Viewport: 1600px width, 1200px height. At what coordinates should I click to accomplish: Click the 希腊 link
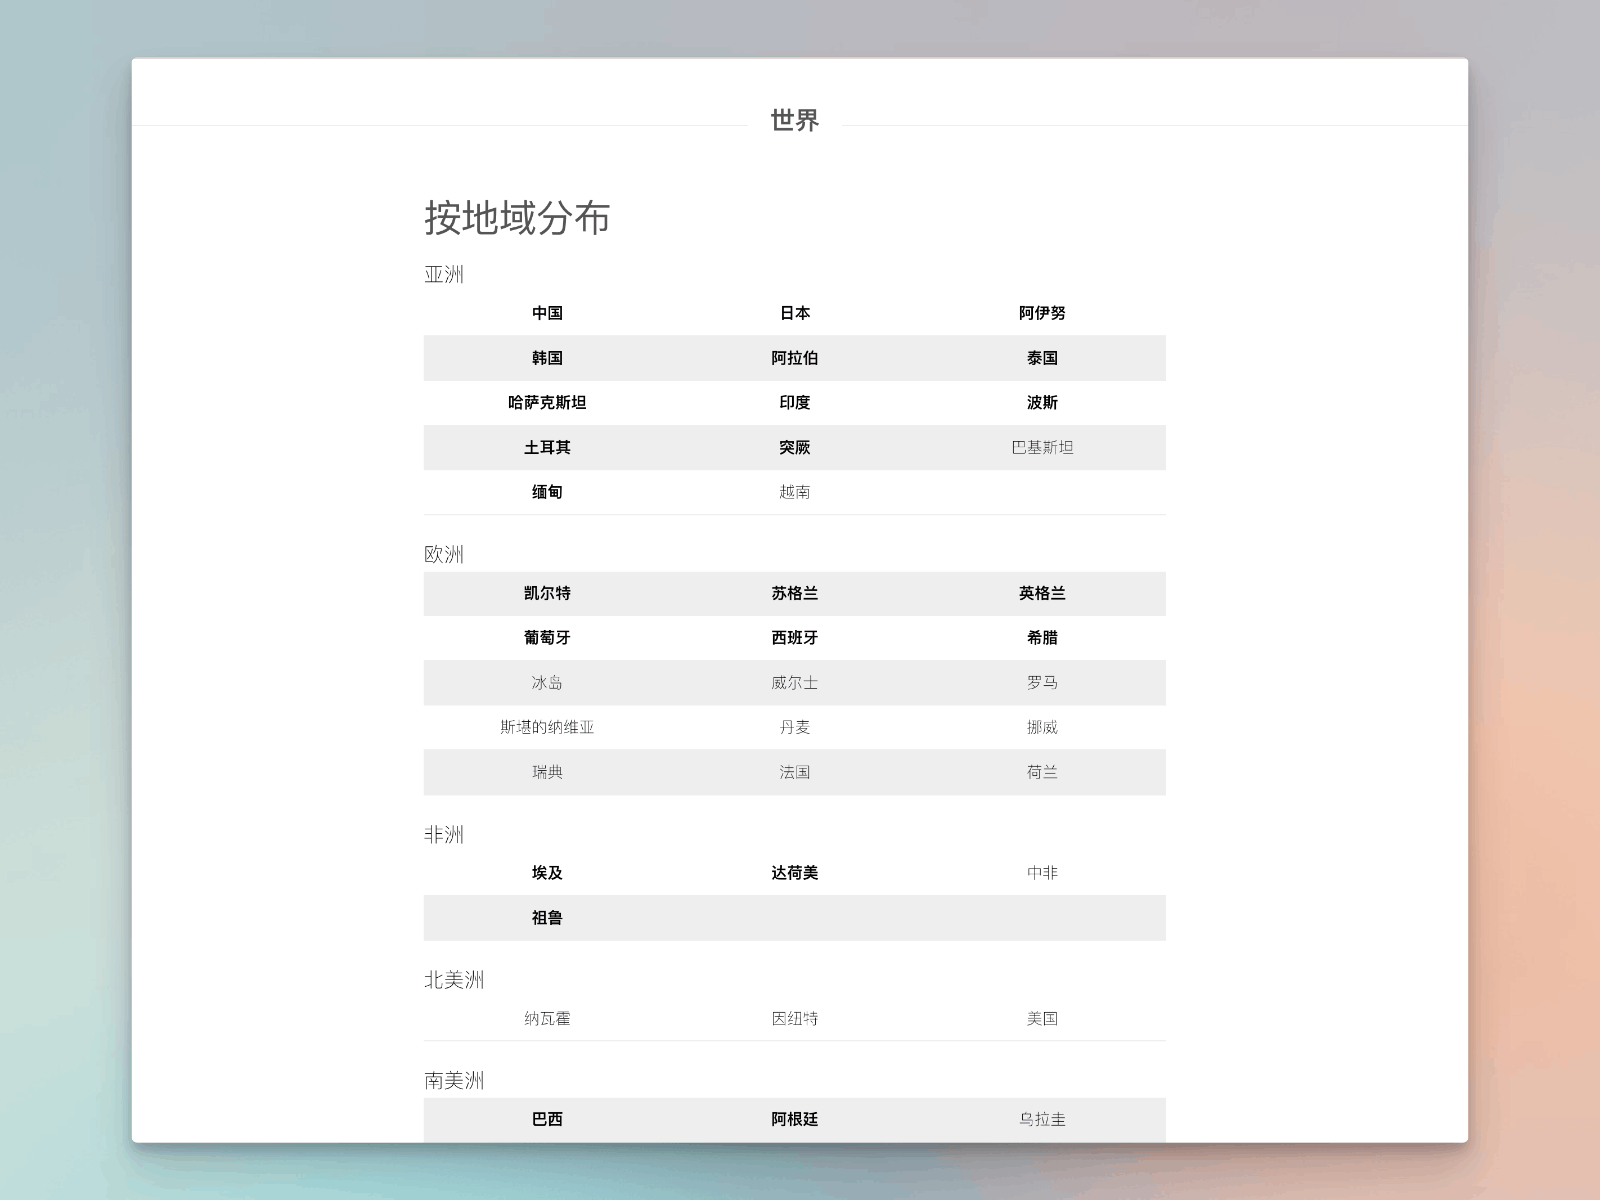point(1042,638)
